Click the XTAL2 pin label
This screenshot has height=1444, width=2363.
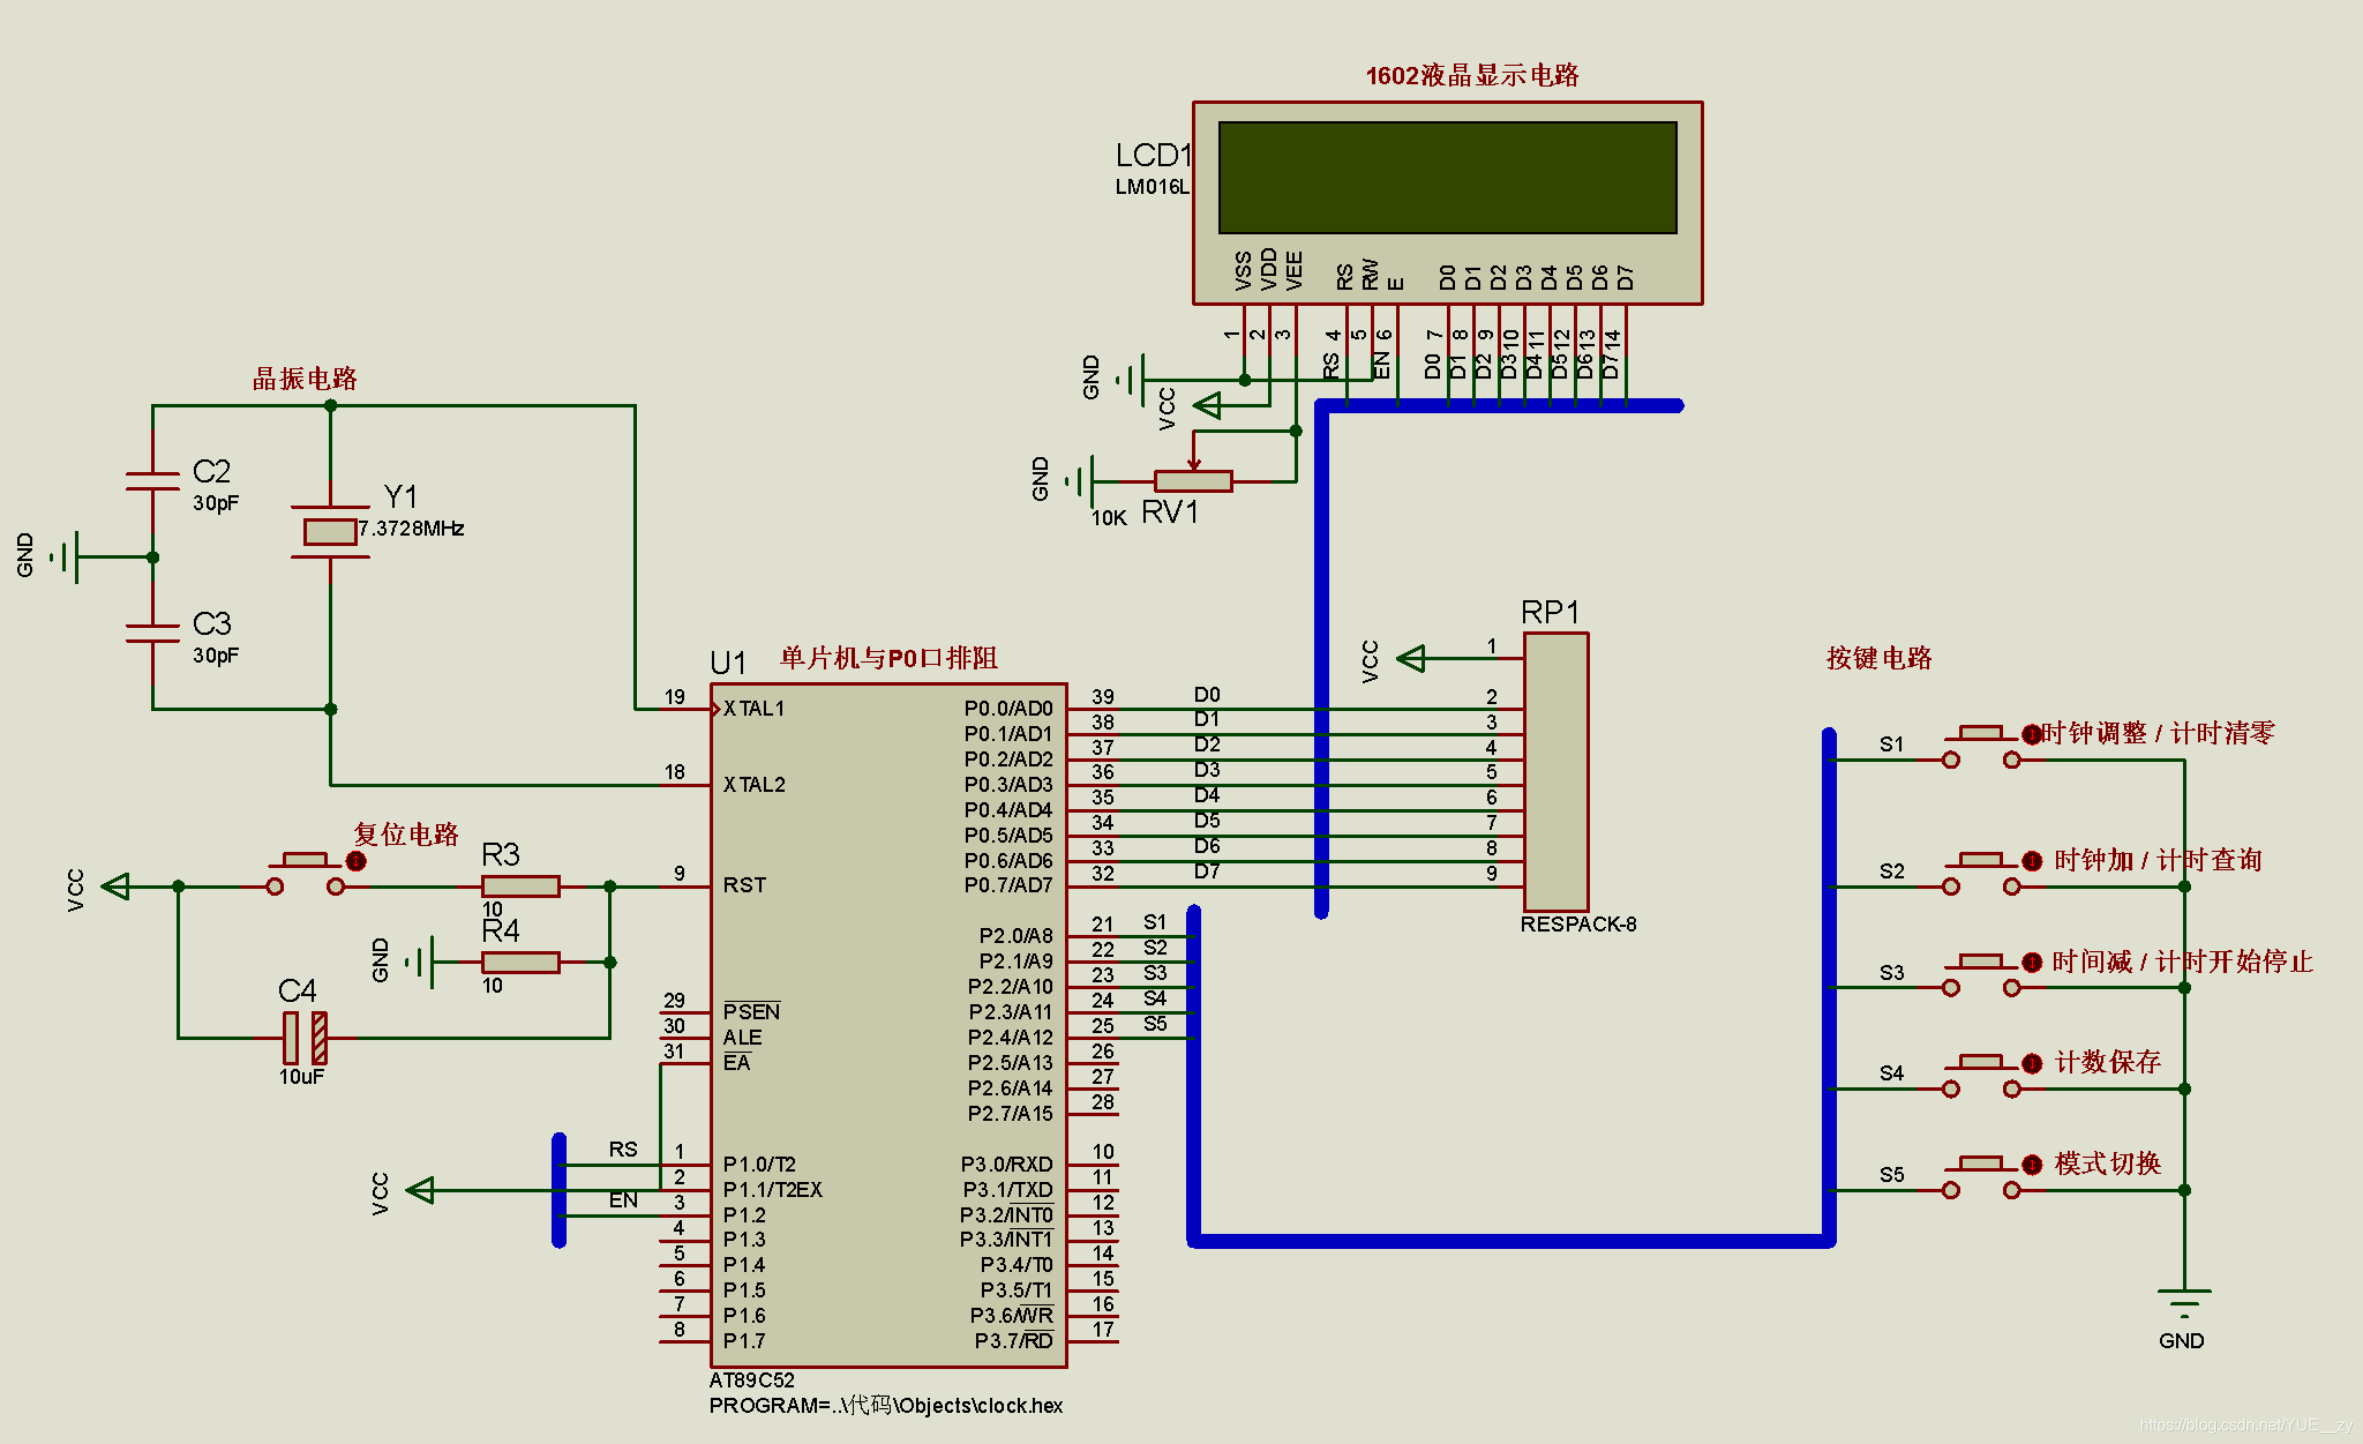click(754, 785)
